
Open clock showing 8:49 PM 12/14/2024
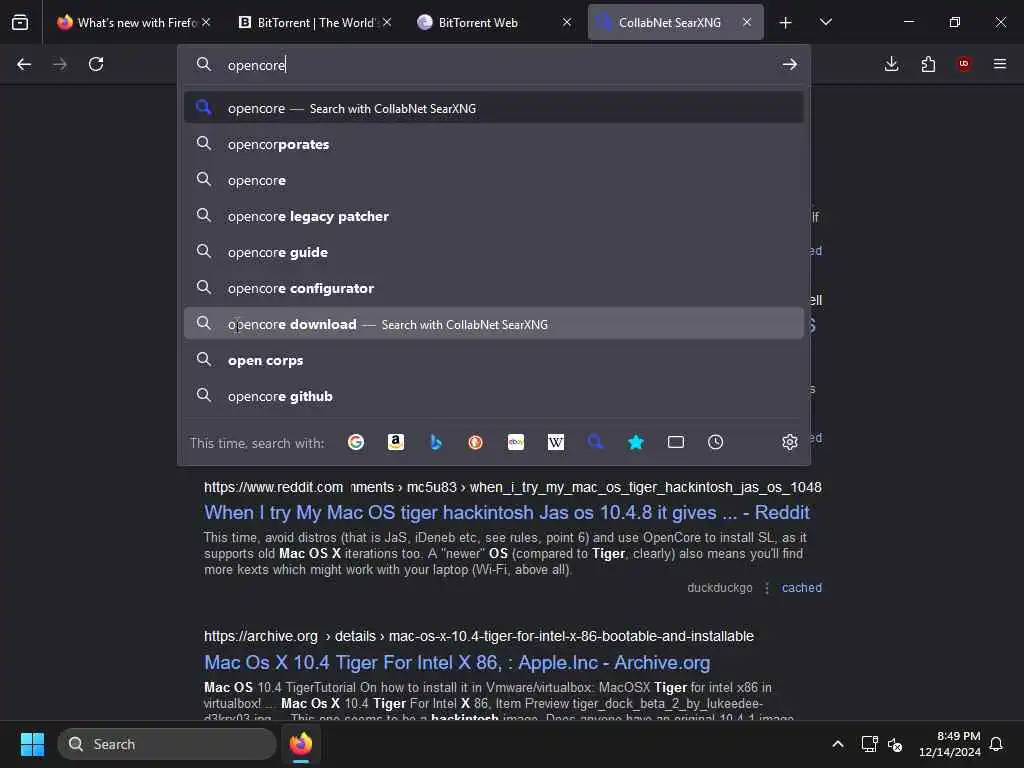949,744
